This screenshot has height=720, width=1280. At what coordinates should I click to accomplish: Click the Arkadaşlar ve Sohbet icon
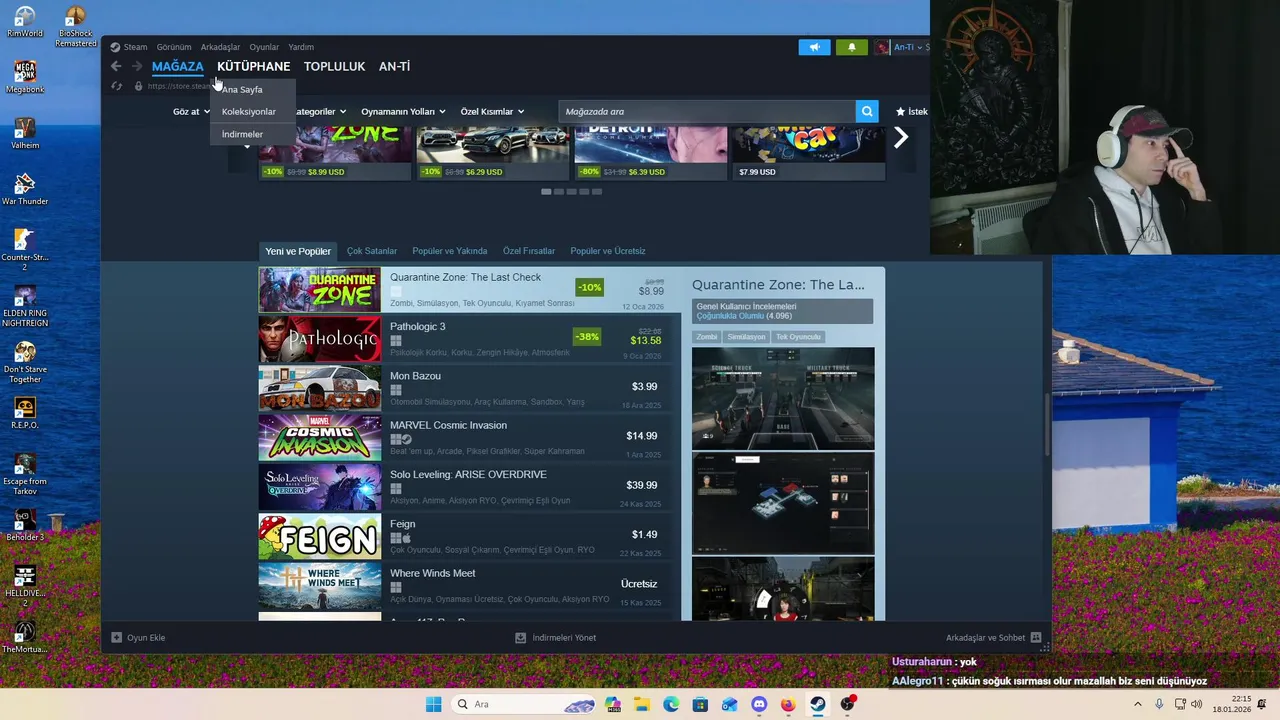tap(1036, 637)
